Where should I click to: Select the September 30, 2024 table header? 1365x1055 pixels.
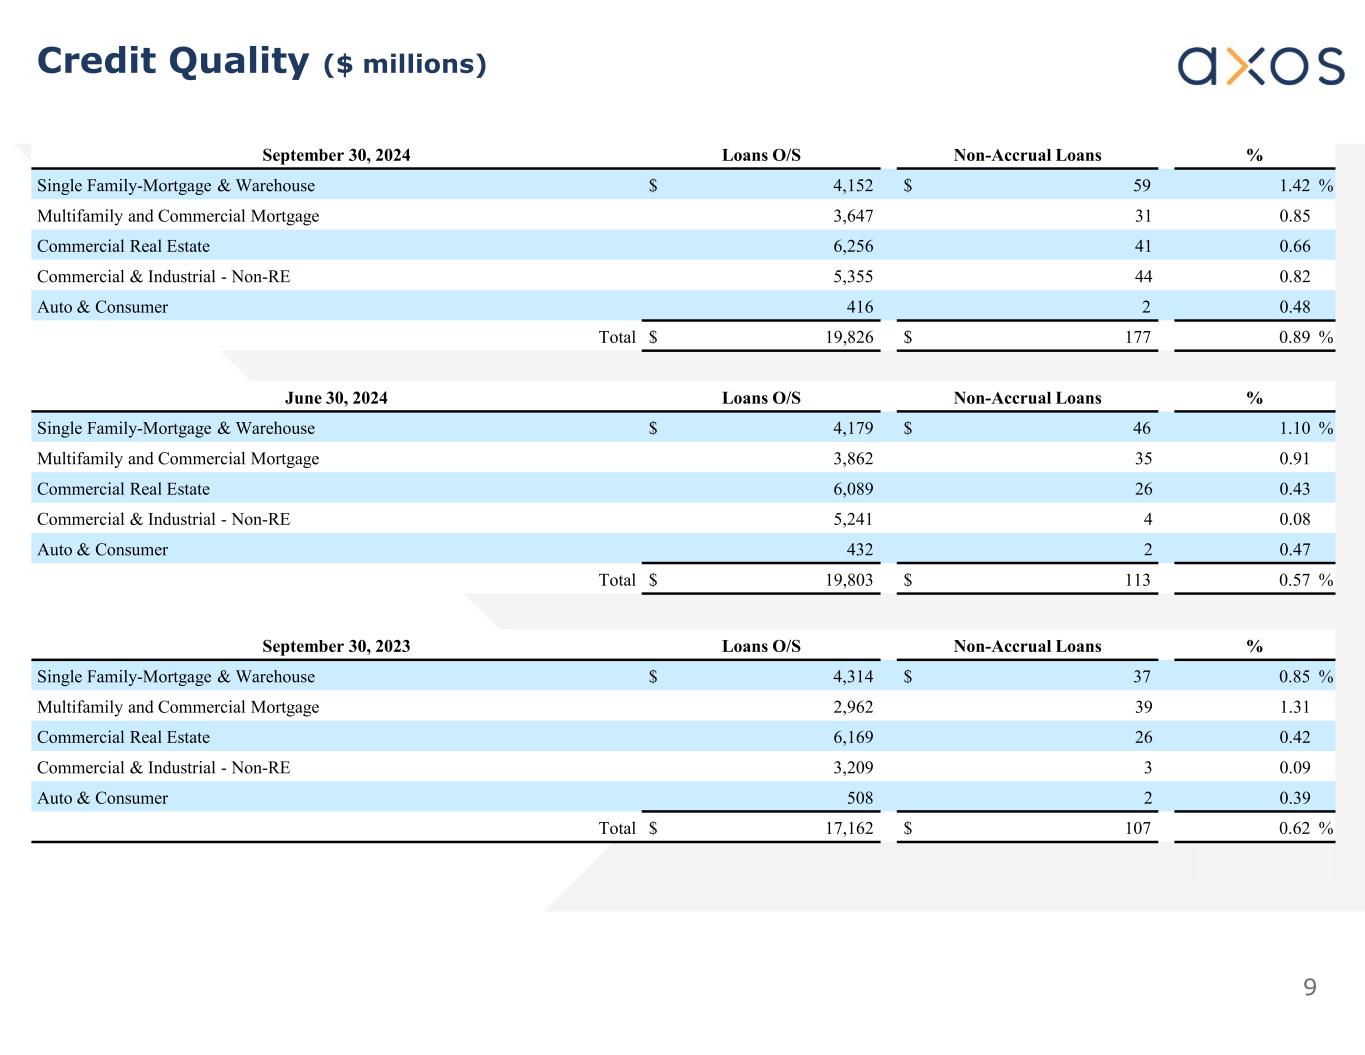point(336,155)
